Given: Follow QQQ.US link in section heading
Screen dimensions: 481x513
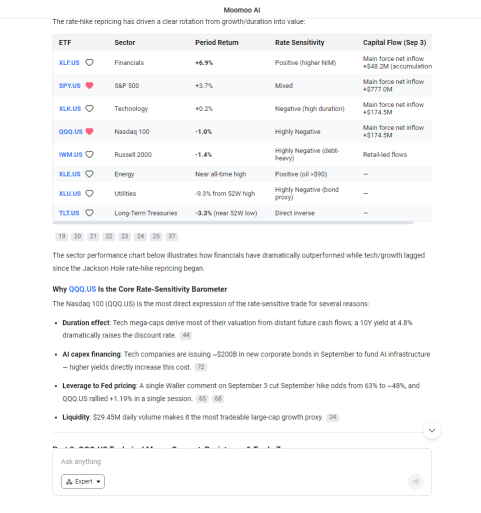Looking at the screenshot, I should click(82, 289).
